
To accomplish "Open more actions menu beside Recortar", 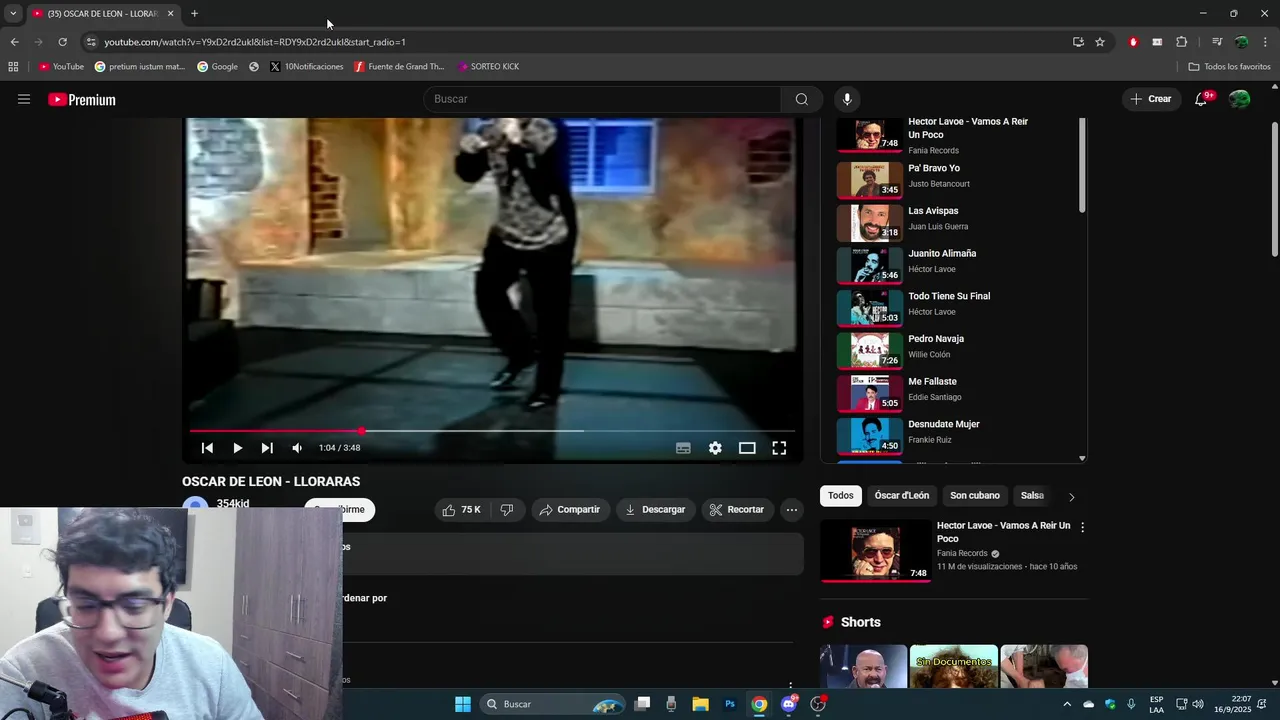I will (x=792, y=510).
